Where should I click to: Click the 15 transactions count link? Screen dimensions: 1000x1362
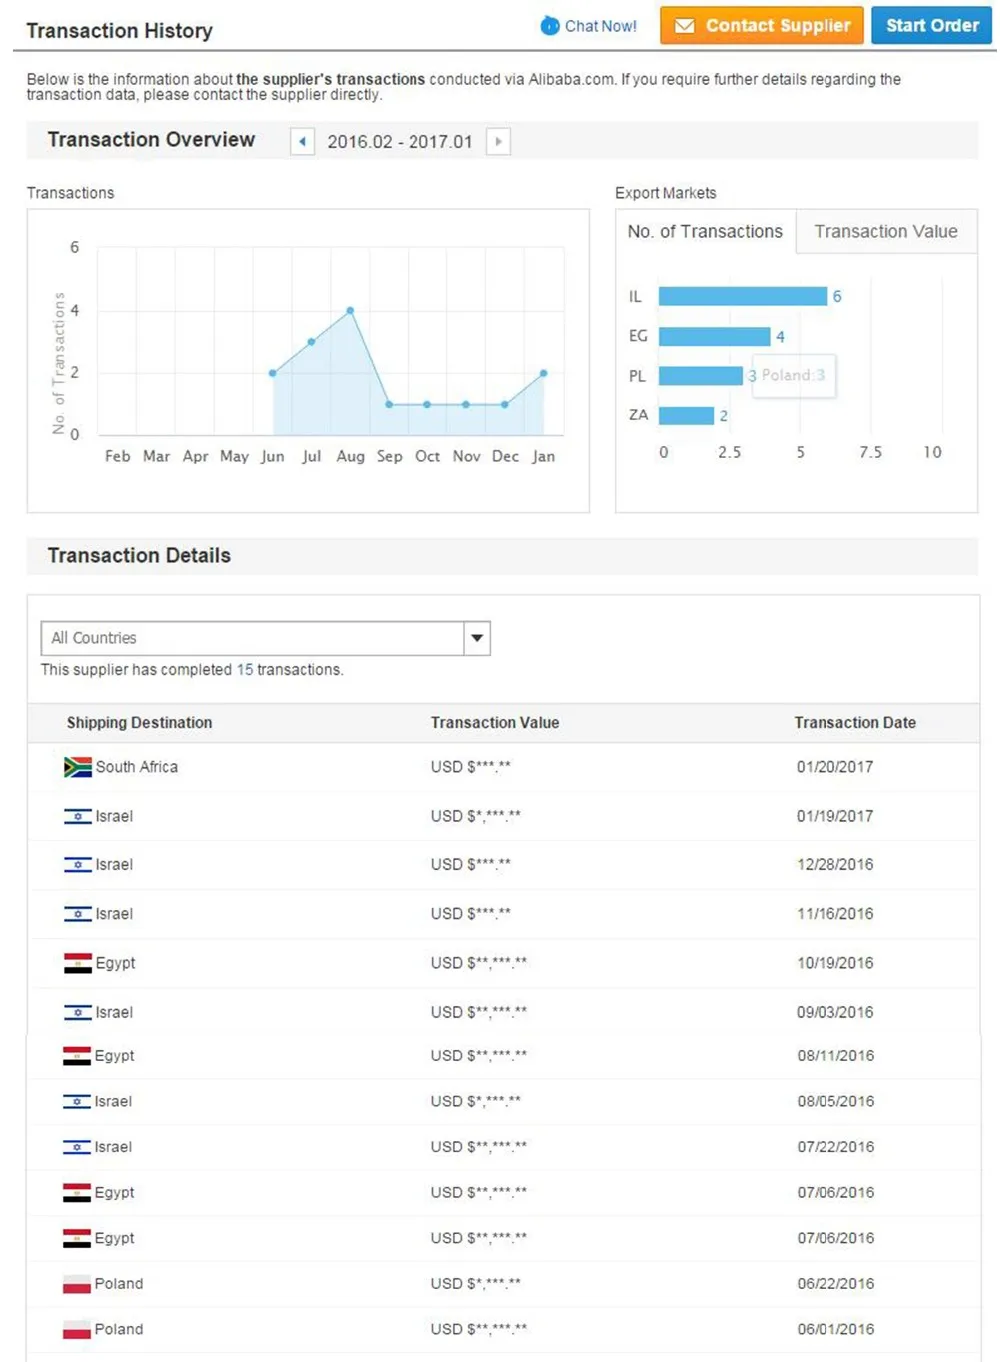(x=245, y=670)
